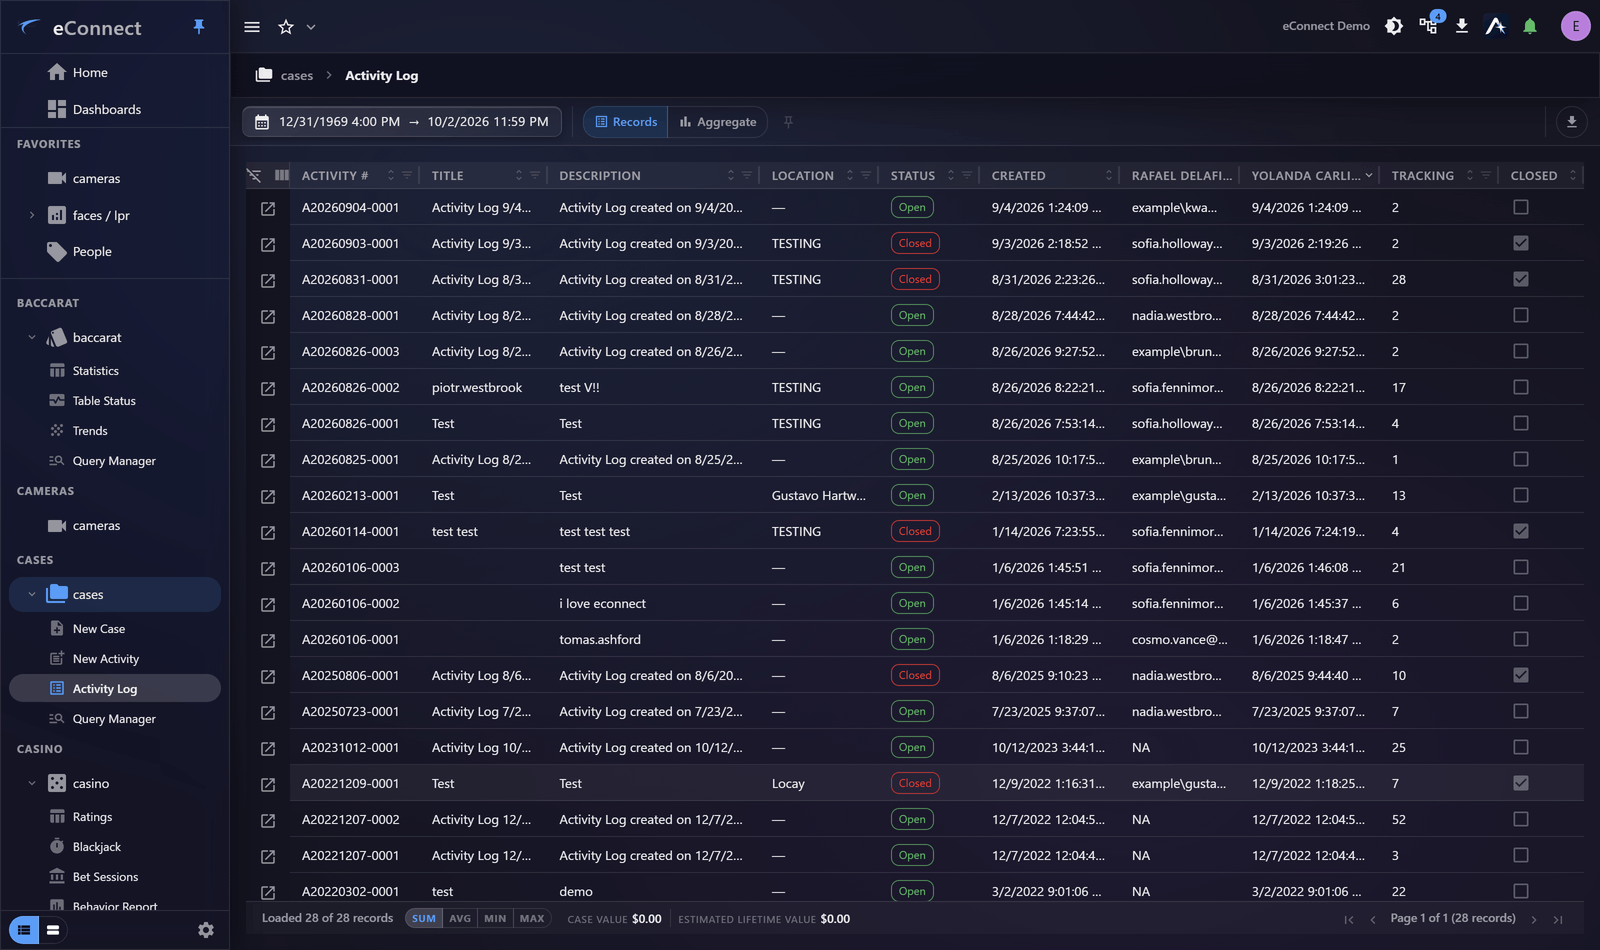Export records with download button
This screenshot has height=950, width=1600.
pyautogui.click(x=1572, y=122)
